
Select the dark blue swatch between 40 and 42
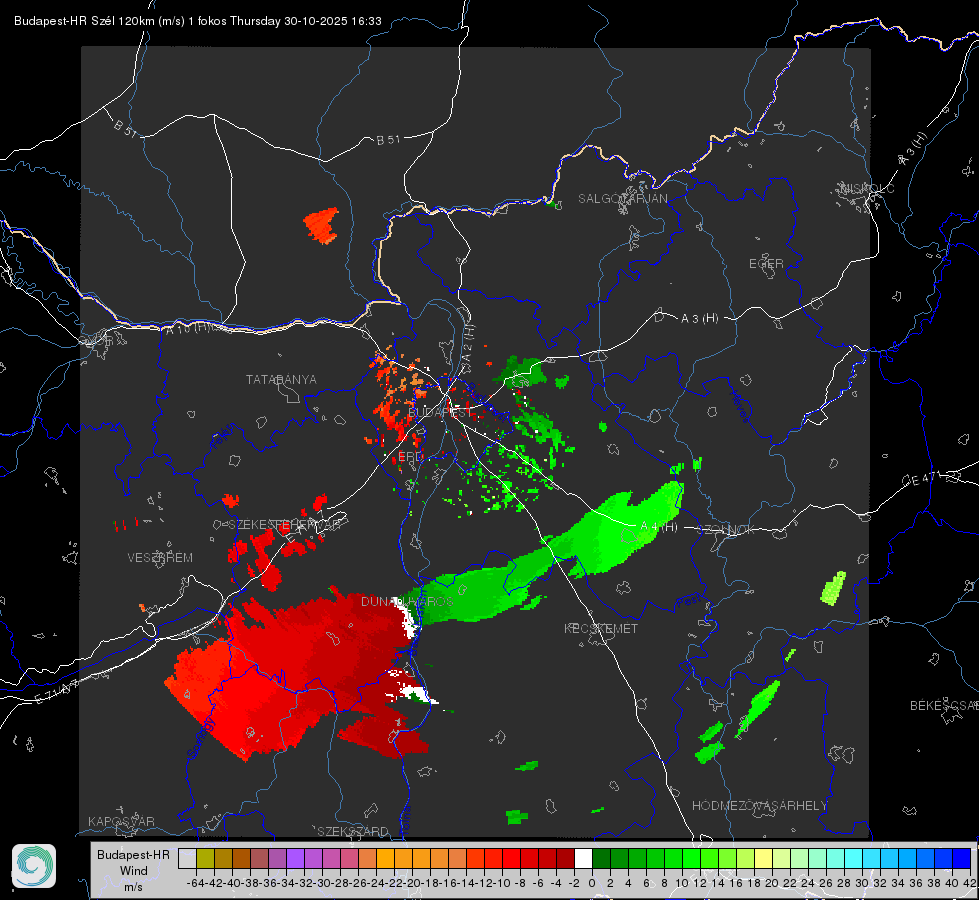pos(962,858)
